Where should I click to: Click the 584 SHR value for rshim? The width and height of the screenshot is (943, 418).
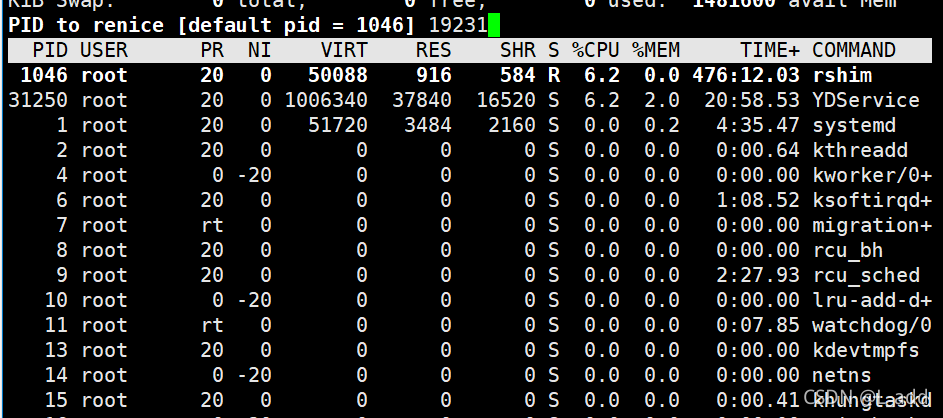(x=518, y=75)
